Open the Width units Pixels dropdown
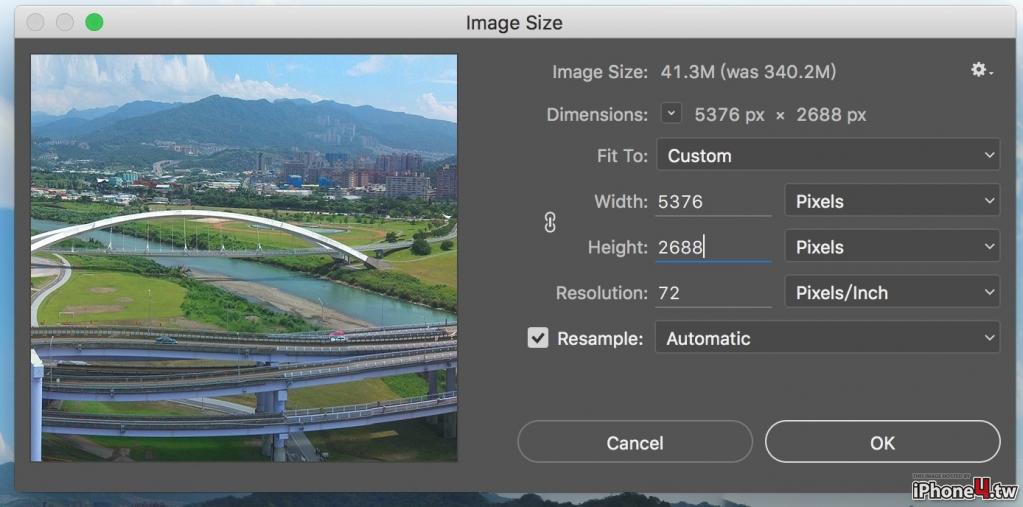The width and height of the screenshot is (1023, 507). point(892,201)
